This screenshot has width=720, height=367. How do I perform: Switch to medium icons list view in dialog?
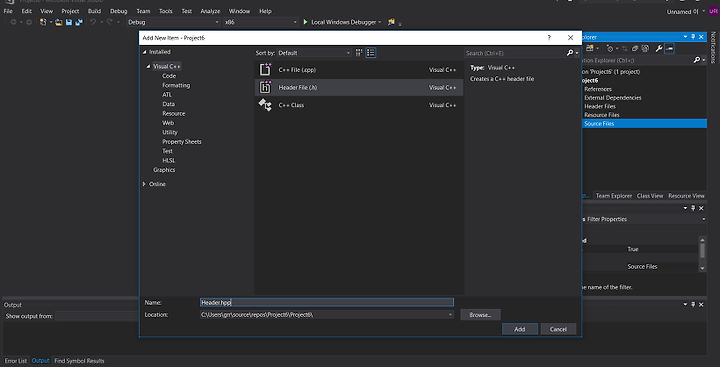371,53
